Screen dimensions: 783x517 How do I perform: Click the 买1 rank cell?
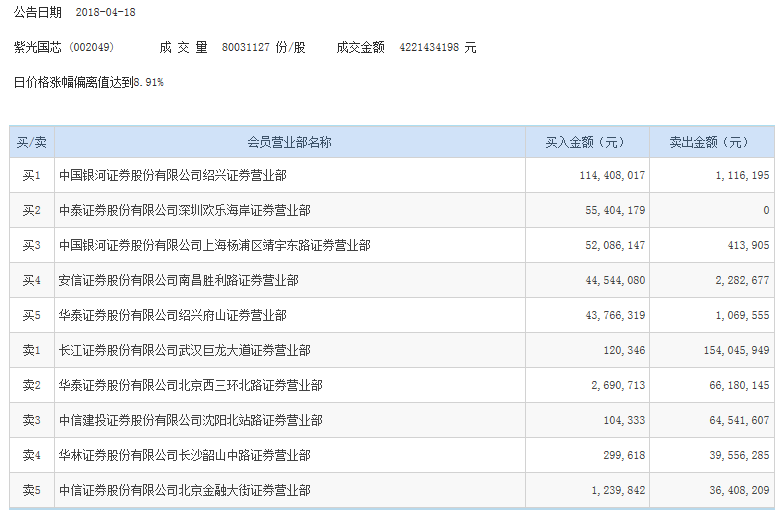(x=31, y=175)
